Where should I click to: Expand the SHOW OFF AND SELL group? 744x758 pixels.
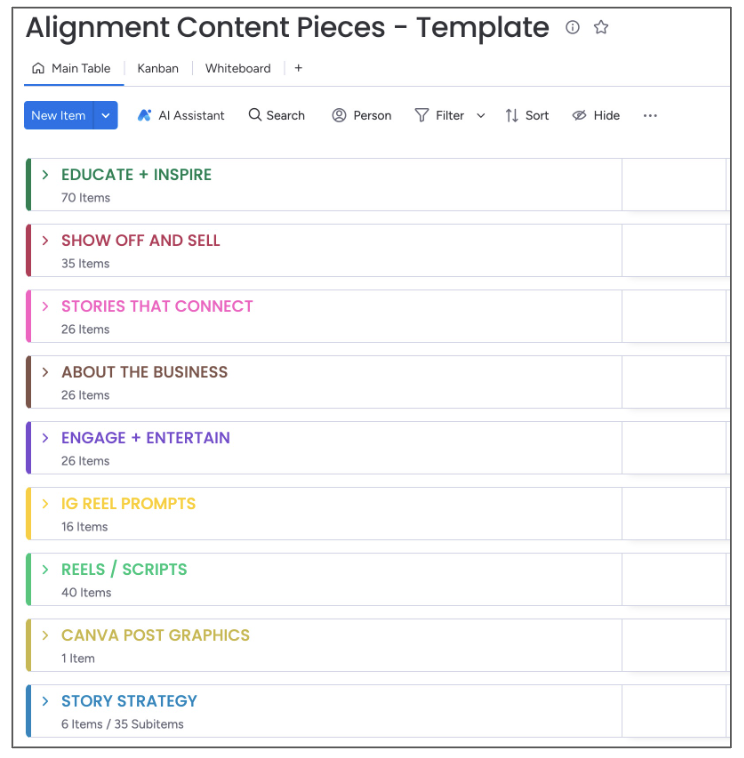tap(45, 240)
